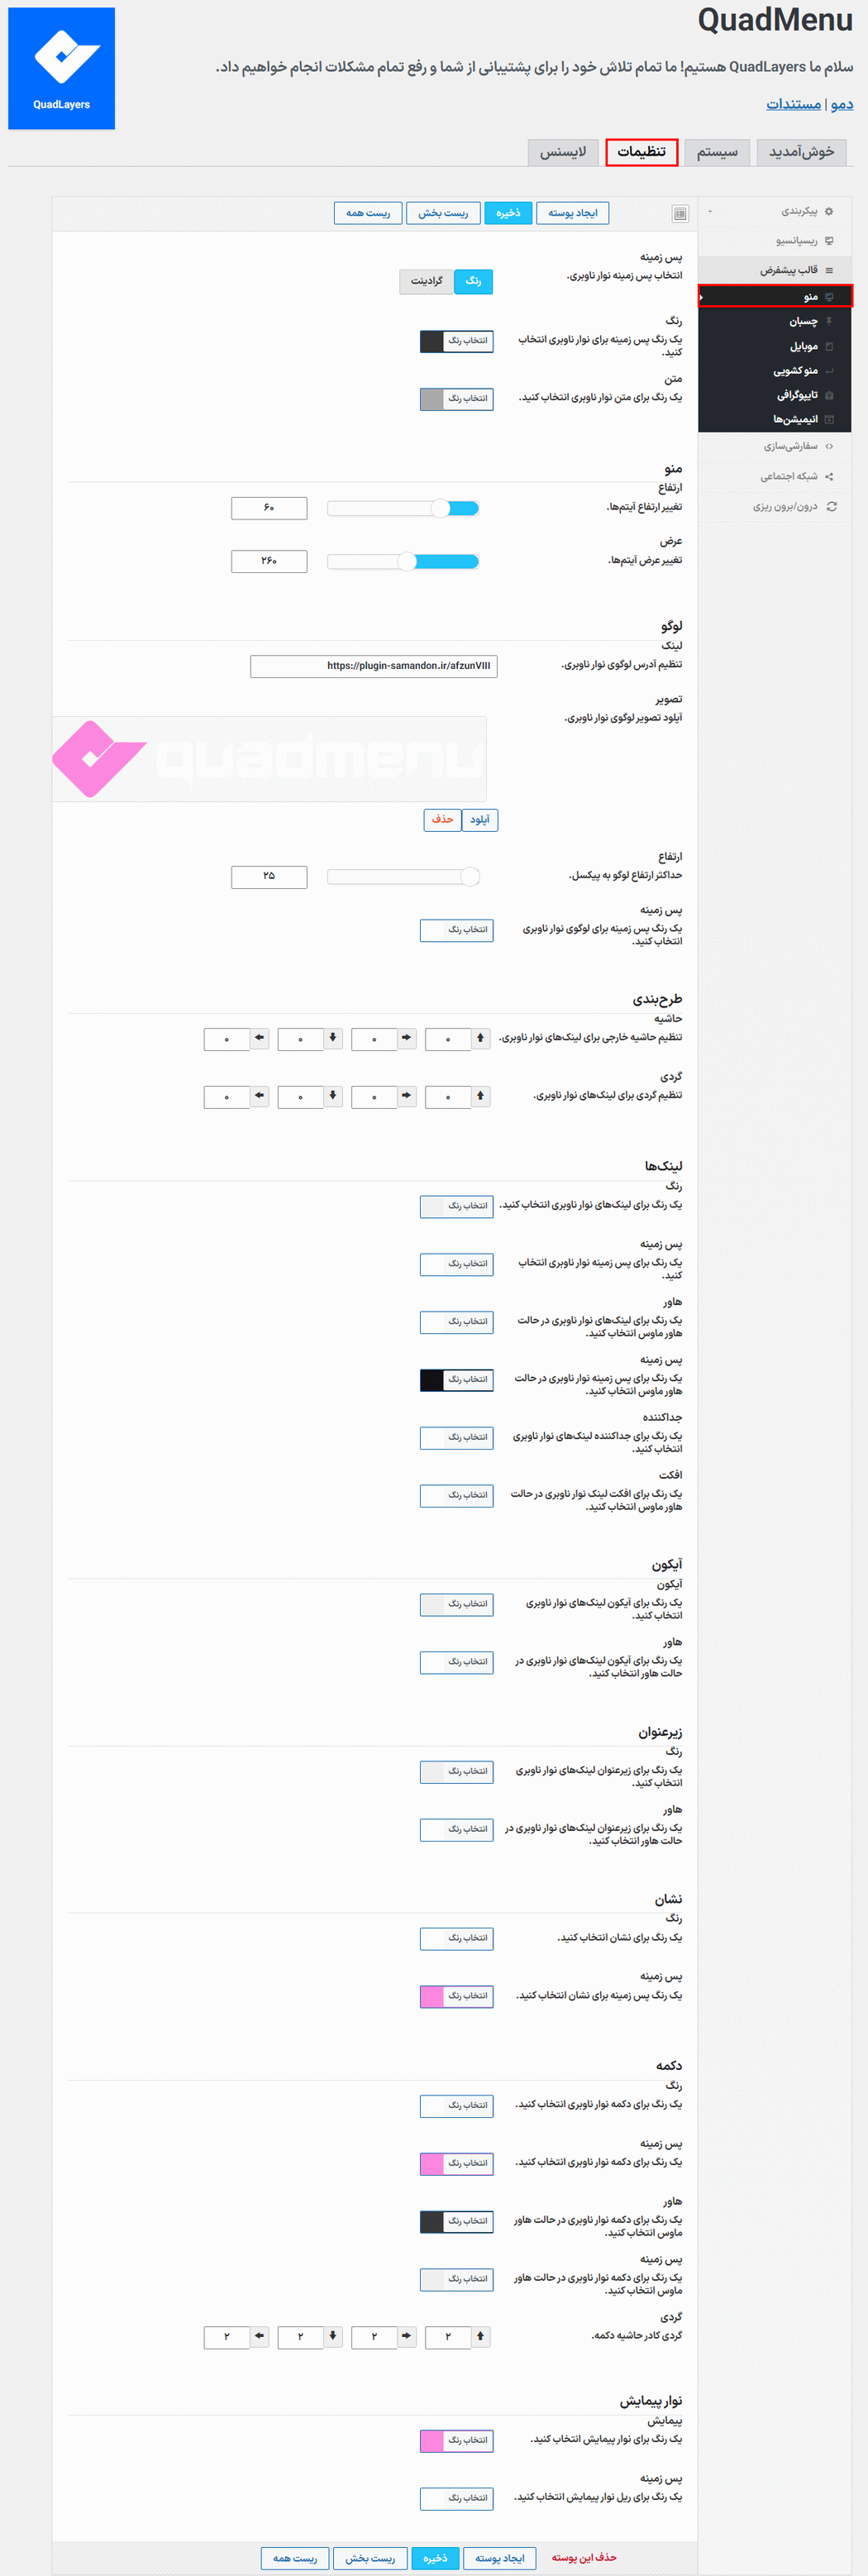Click the left arrow icon in گردی link row
This screenshot has height=2576, width=868.
click(260, 1096)
